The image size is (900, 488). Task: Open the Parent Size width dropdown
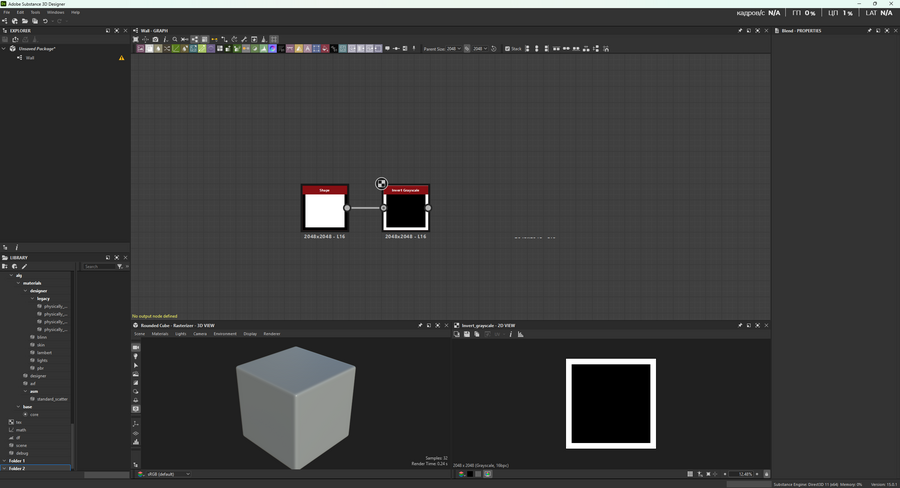pos(453,48)
